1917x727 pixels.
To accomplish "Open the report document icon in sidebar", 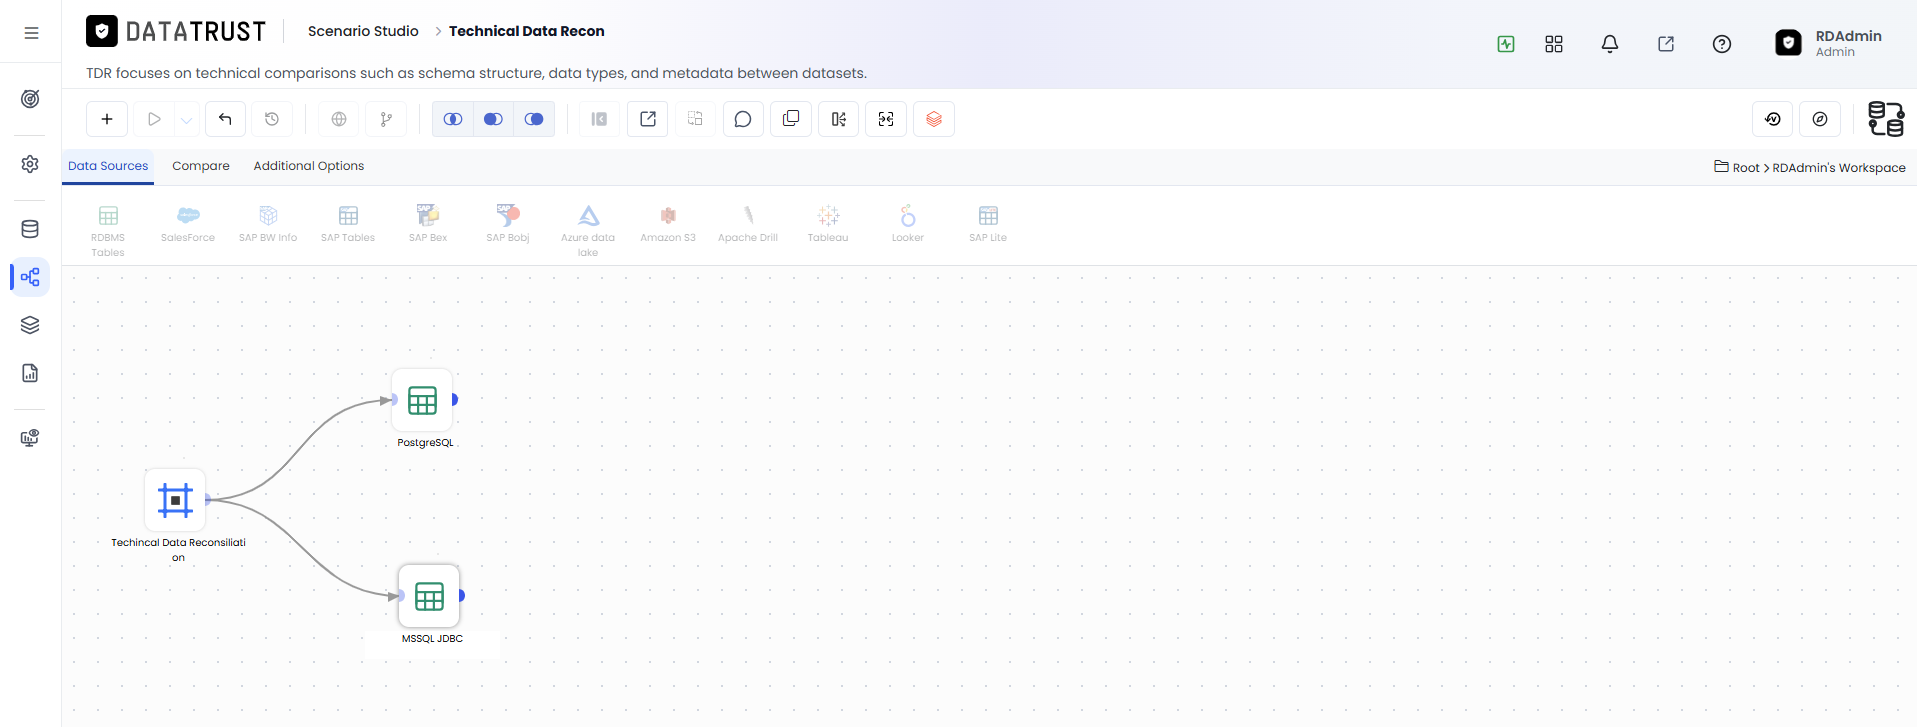I will pos(31,373).
